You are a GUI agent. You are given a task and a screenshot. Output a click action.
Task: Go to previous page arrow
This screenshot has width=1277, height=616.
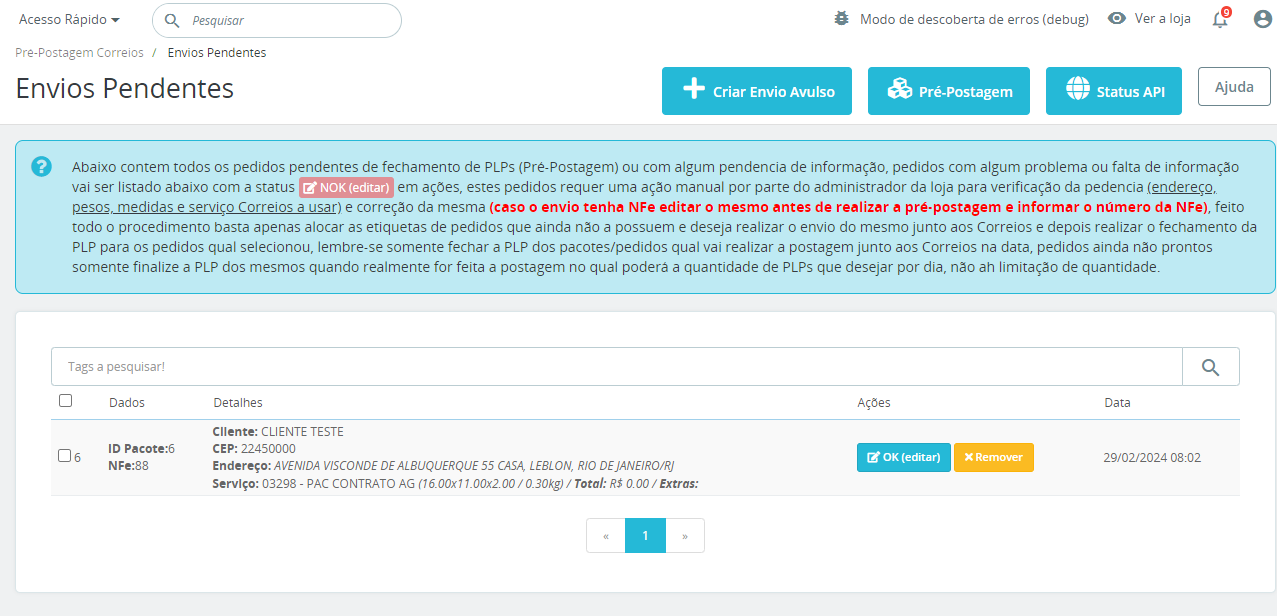tap(606, 536)
